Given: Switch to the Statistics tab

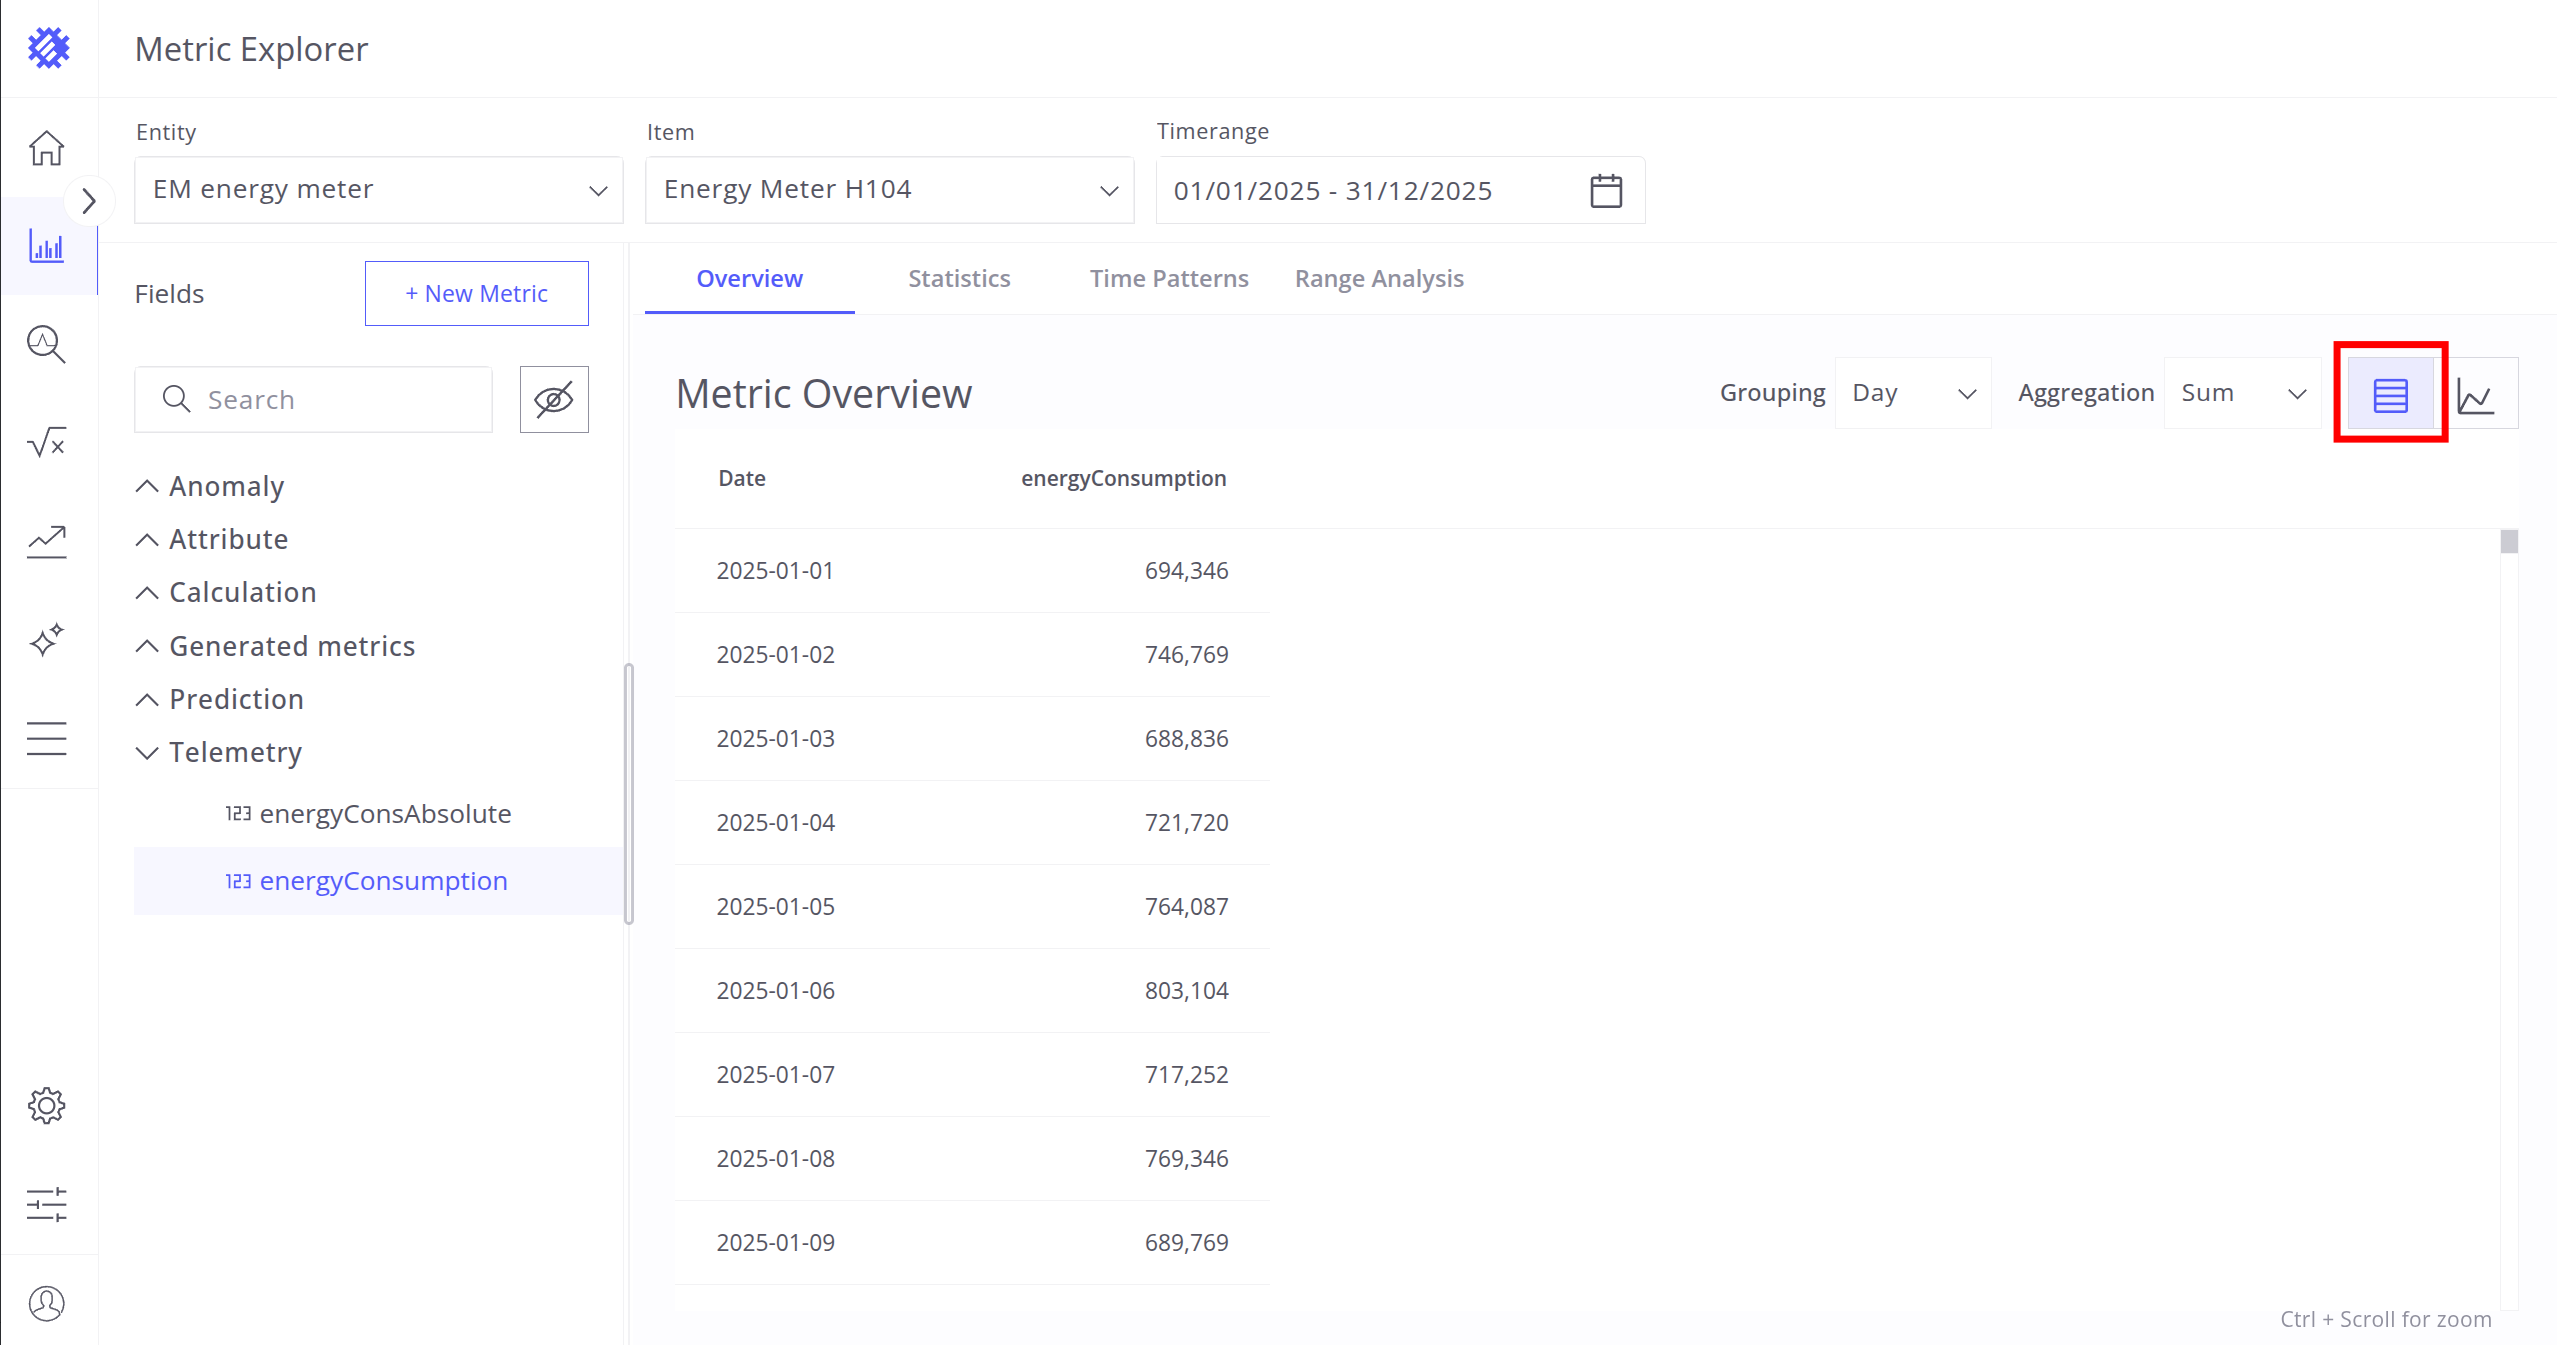Looking at the screenshot, I should [x=958, y=279].
